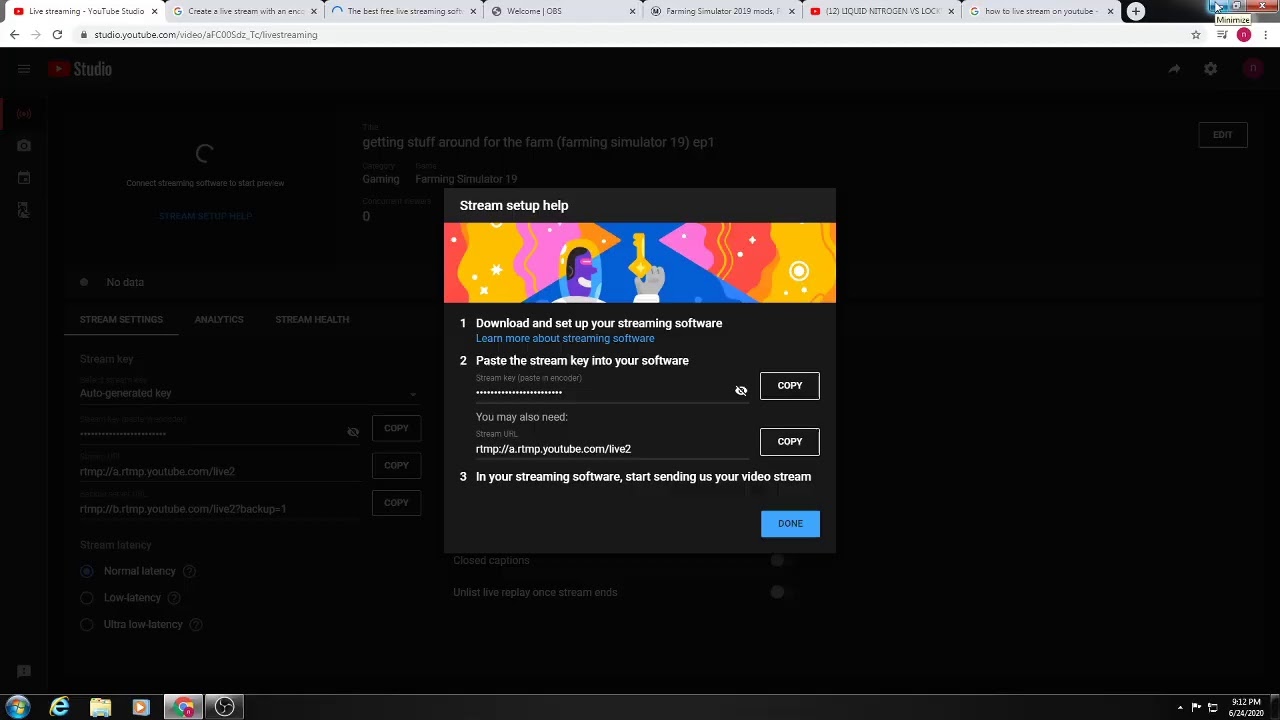Viewport: 1280px width, 720px height.
Task: Expand the Auto-generated key dropdown
Action: (249, 394)
